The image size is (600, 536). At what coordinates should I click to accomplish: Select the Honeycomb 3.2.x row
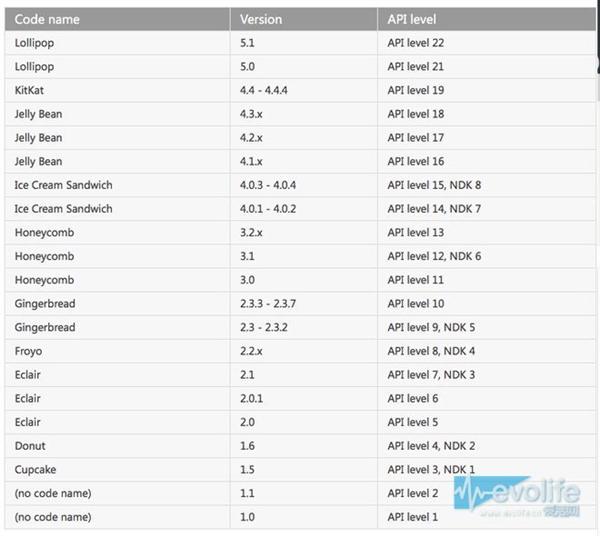[x=300, y=233]
